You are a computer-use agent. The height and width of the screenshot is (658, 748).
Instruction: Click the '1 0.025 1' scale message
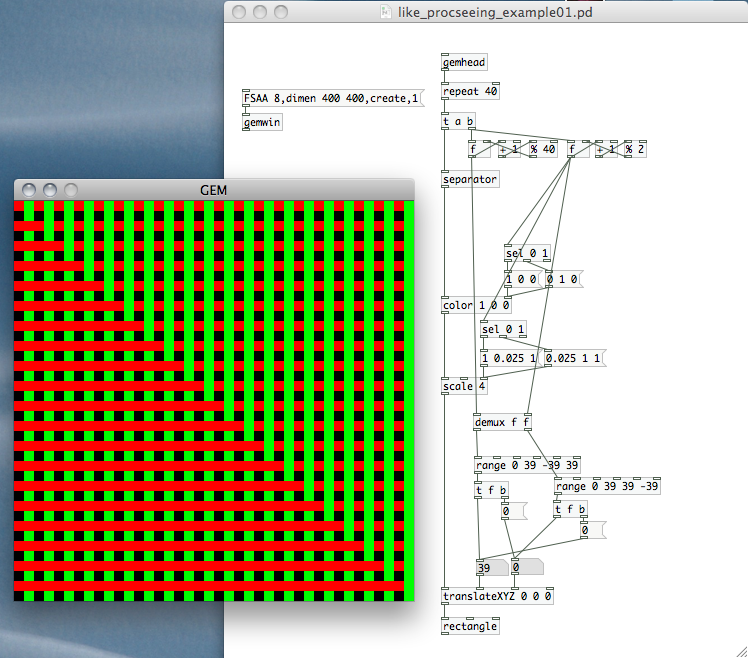click(x=509, y=358)
